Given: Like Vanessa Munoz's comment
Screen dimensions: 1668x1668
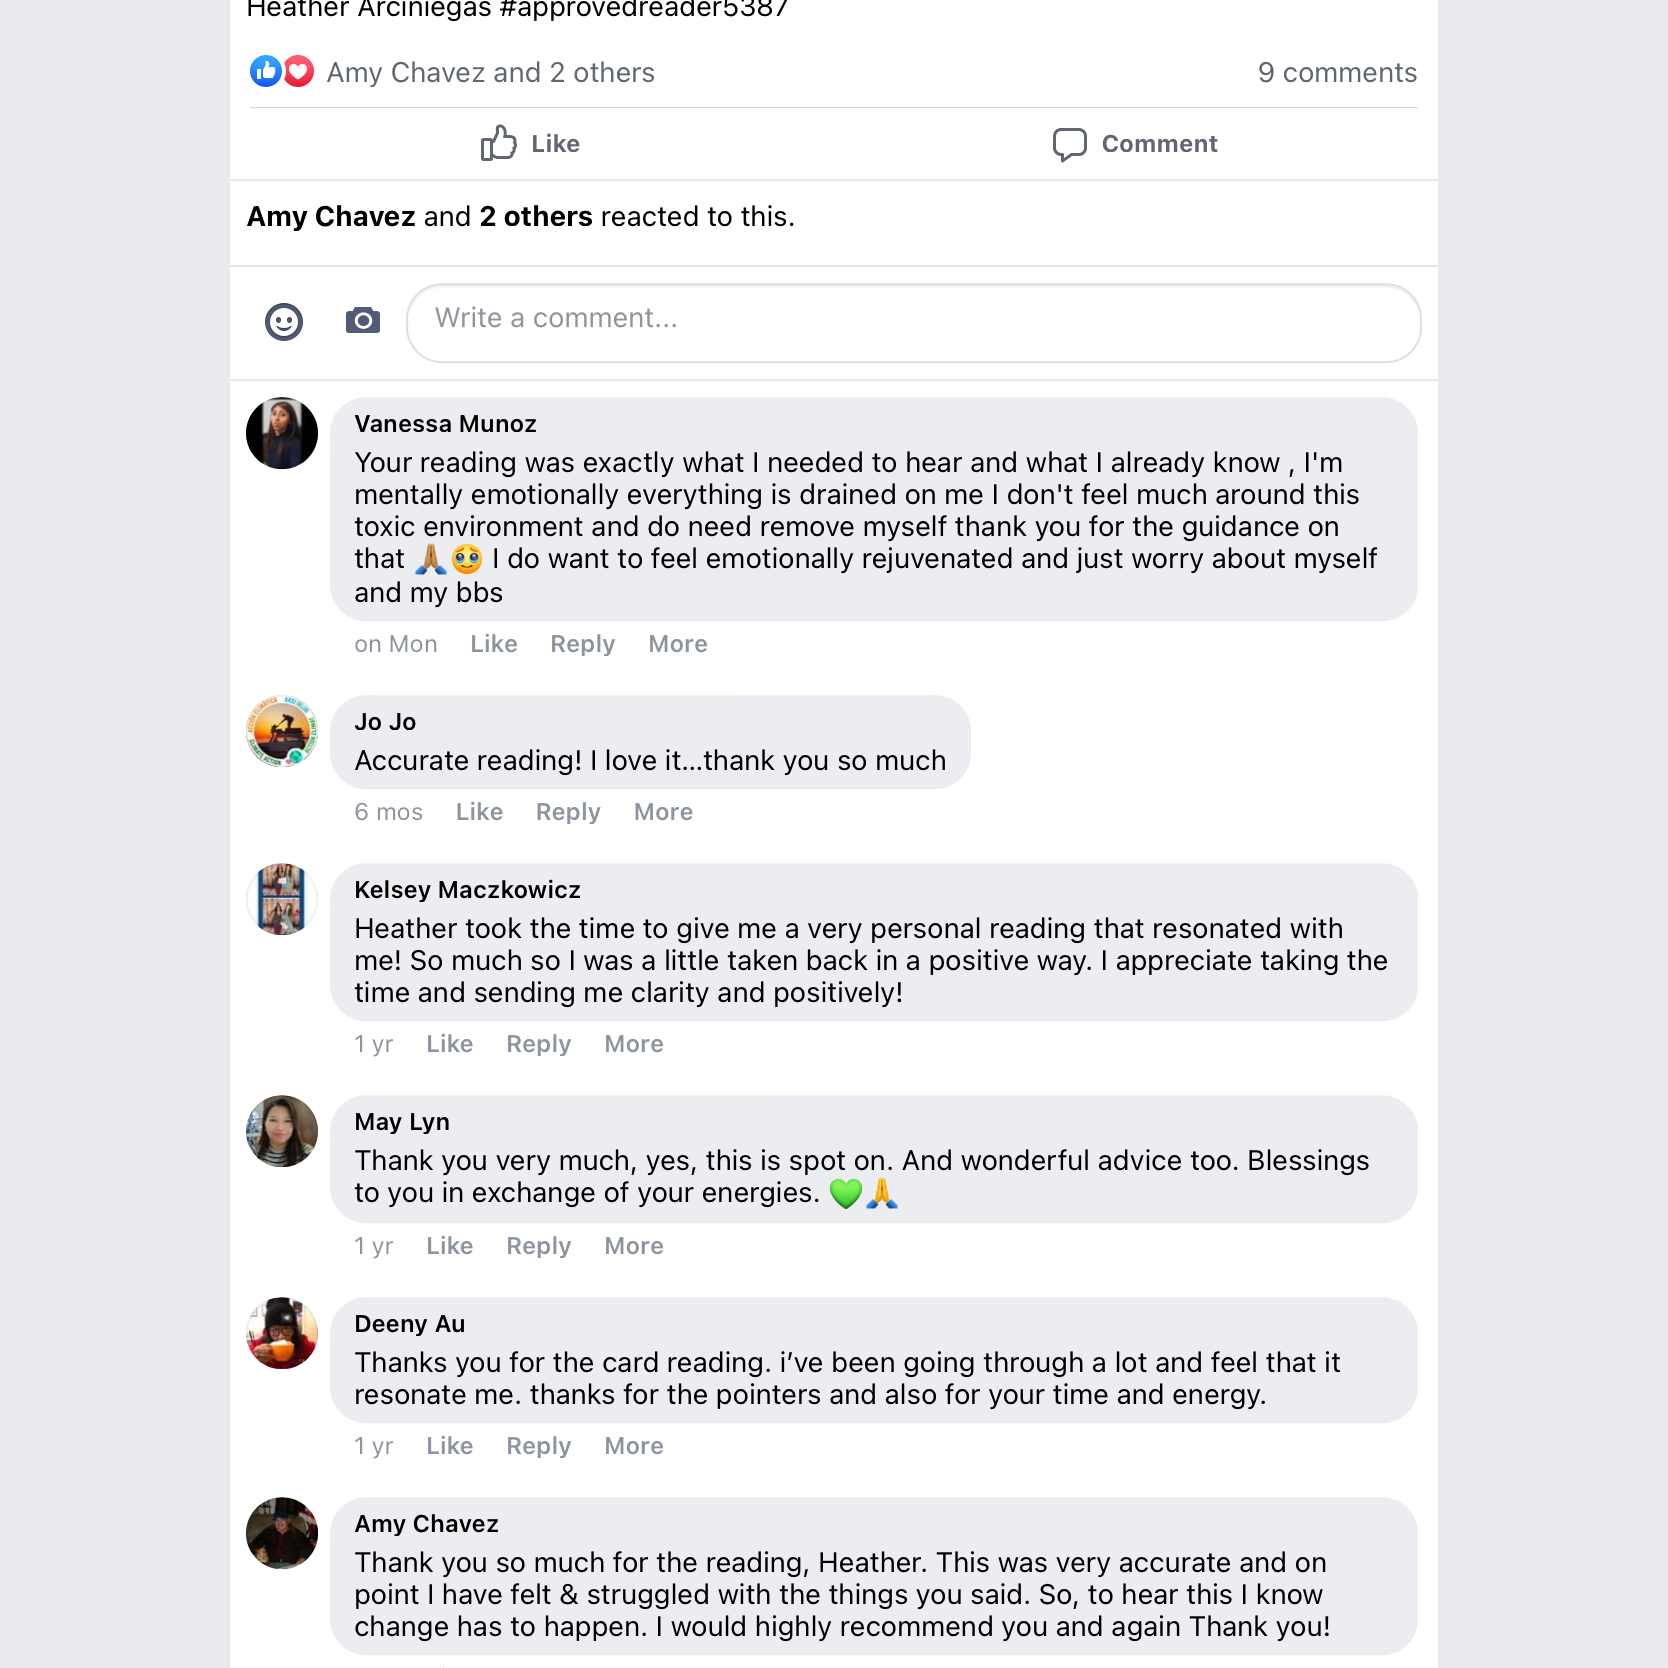Looking at the screenshot, I should coord(493,645).
